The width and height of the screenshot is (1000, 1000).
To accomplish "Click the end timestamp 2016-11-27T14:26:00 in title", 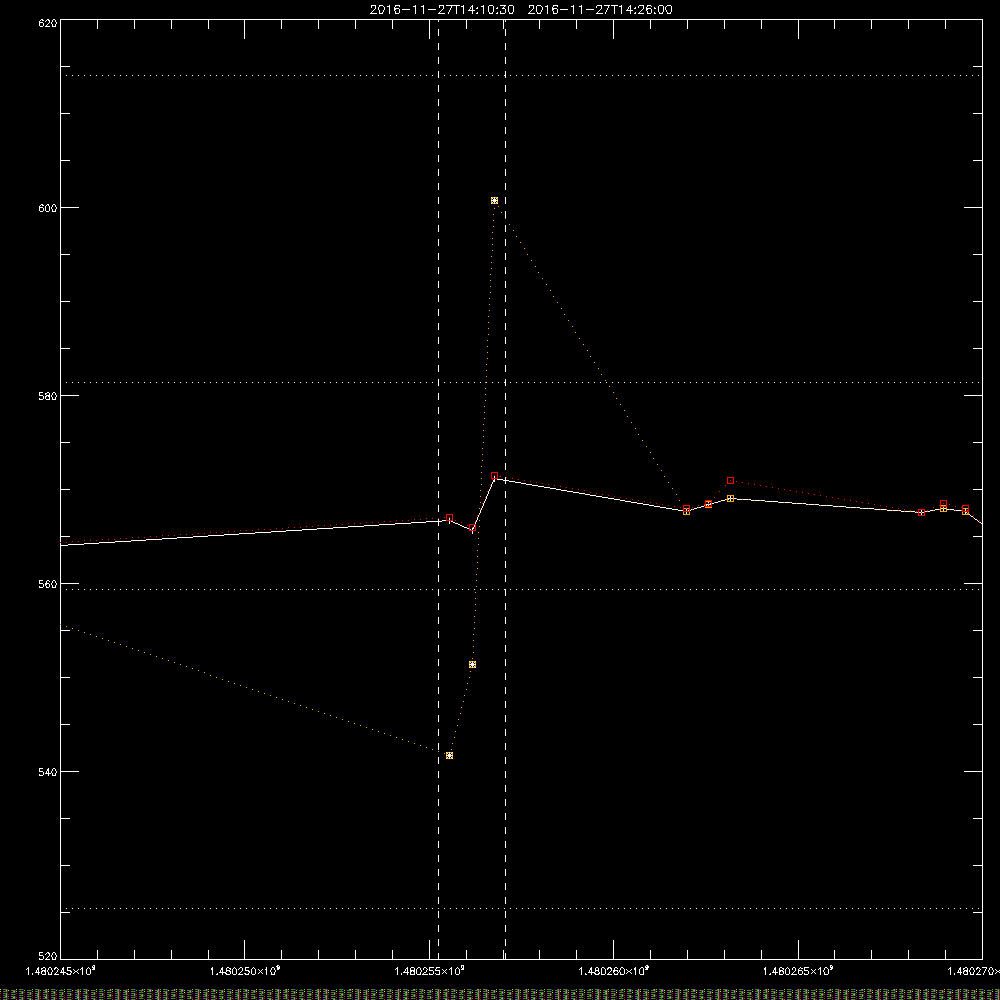I will pos(600,10).
